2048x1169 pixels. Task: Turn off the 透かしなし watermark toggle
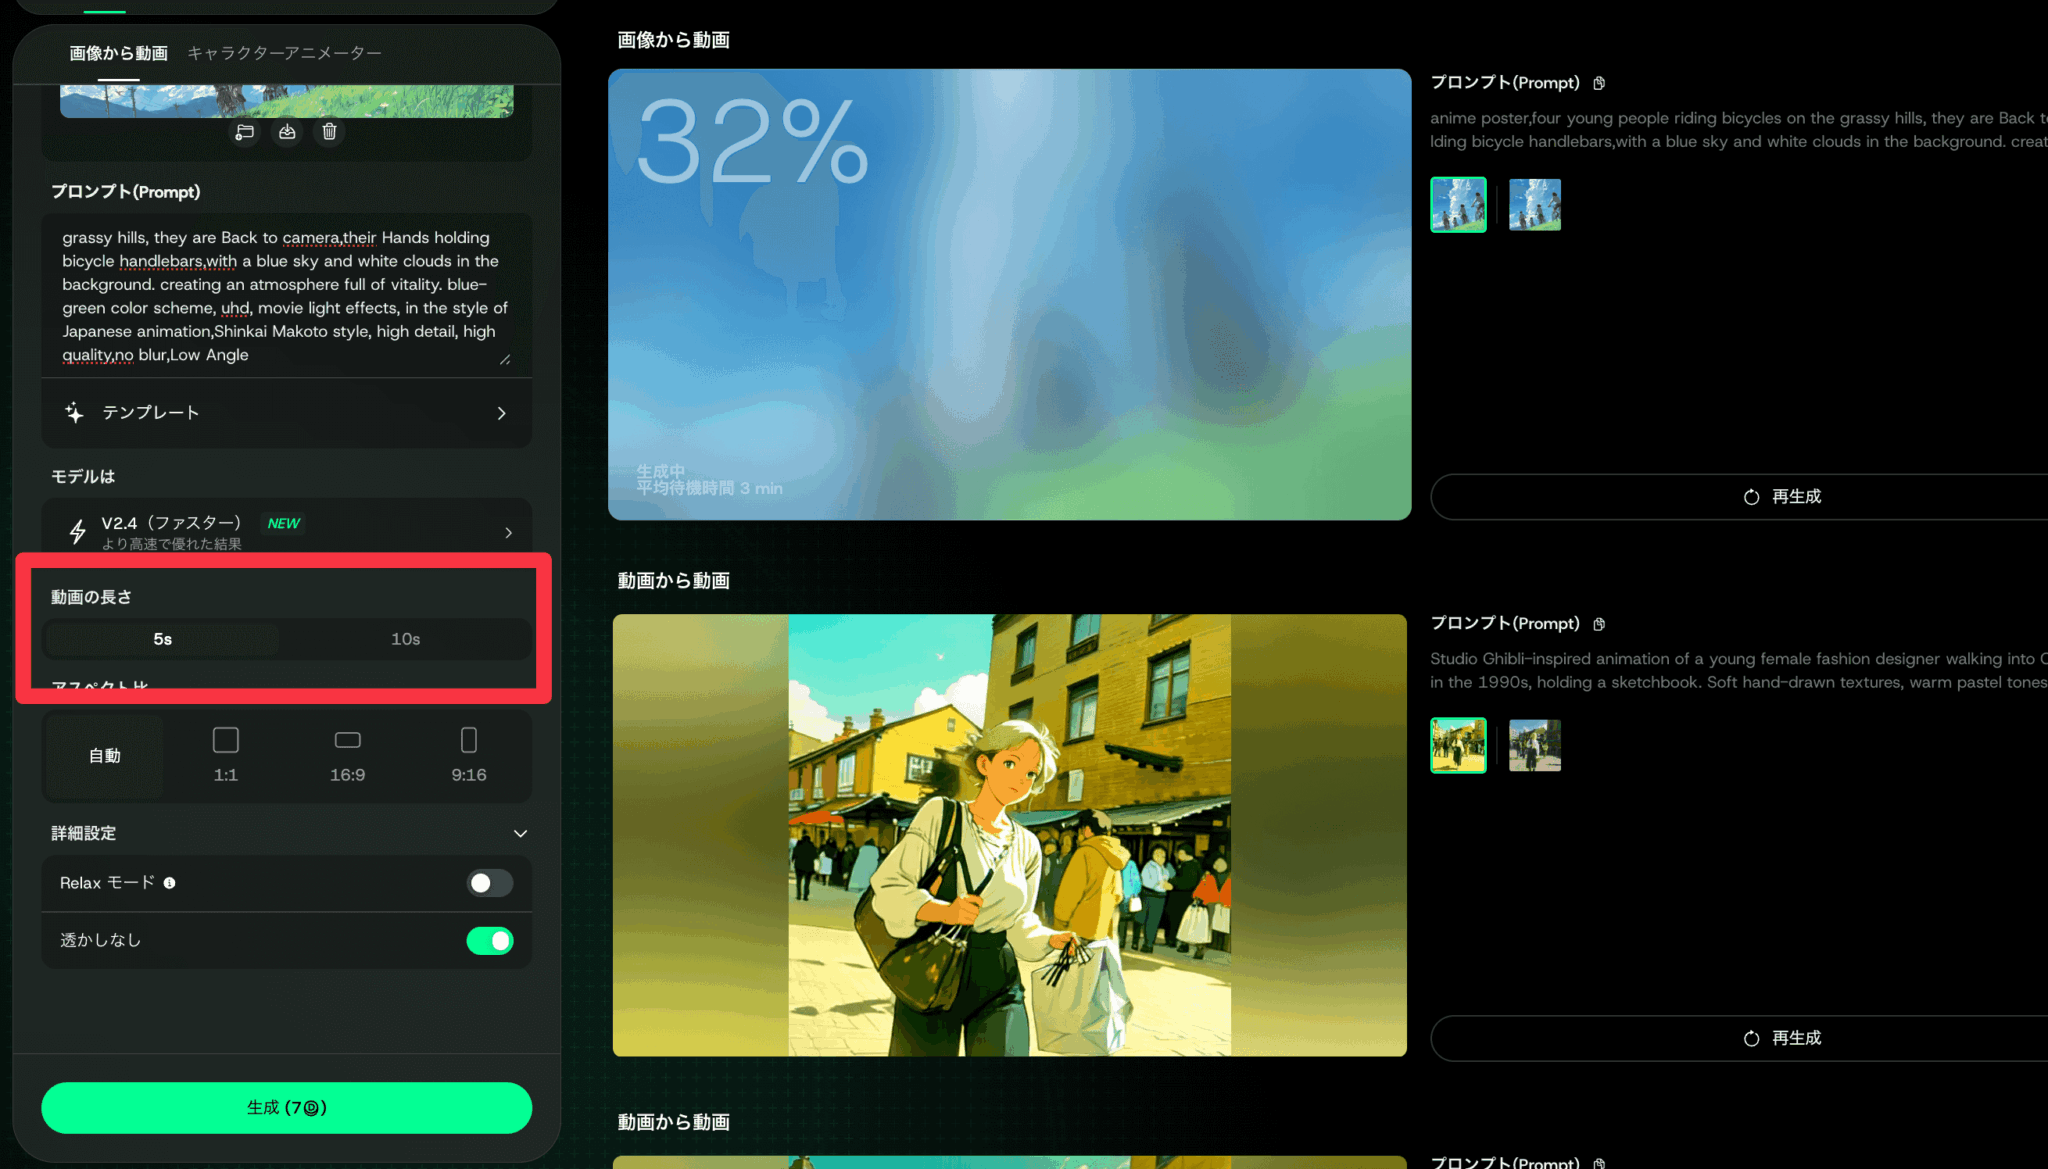[x=490, y=941]
